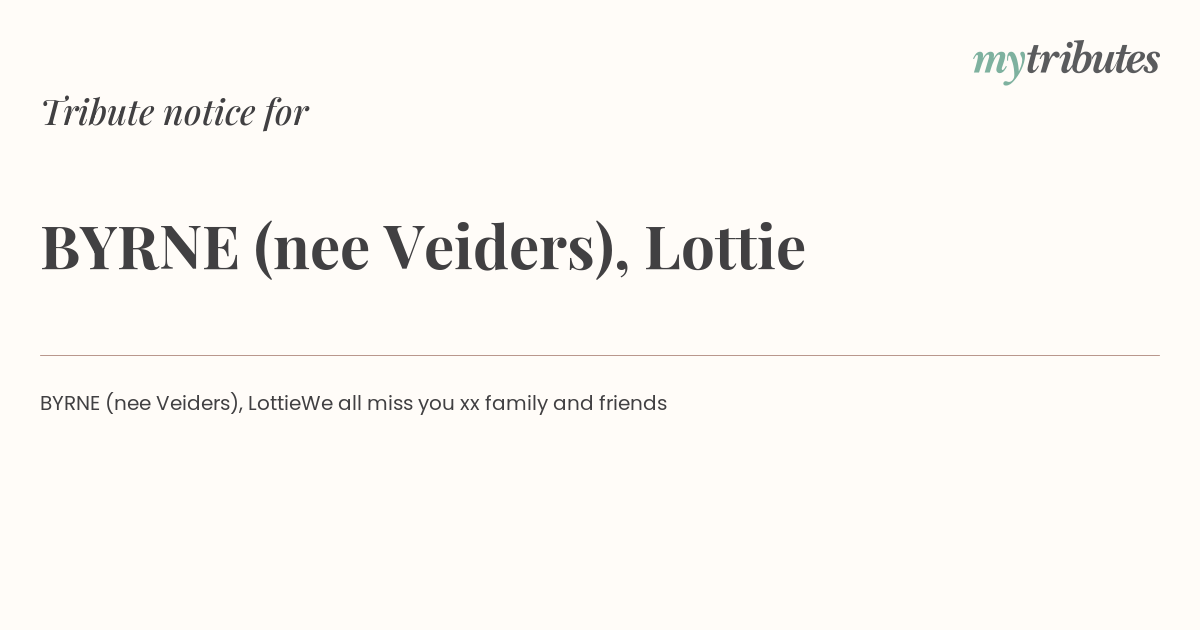The width and height of the screenshot is (1200, 630).
Task: Click the green "my" in the logo
Action: (x=998, y=62)
